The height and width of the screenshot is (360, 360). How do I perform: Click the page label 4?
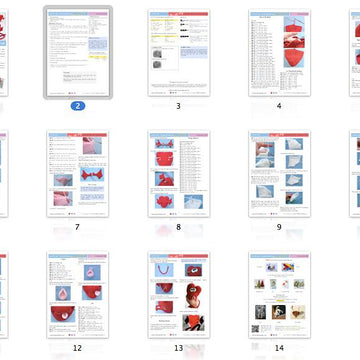point(279,106)
